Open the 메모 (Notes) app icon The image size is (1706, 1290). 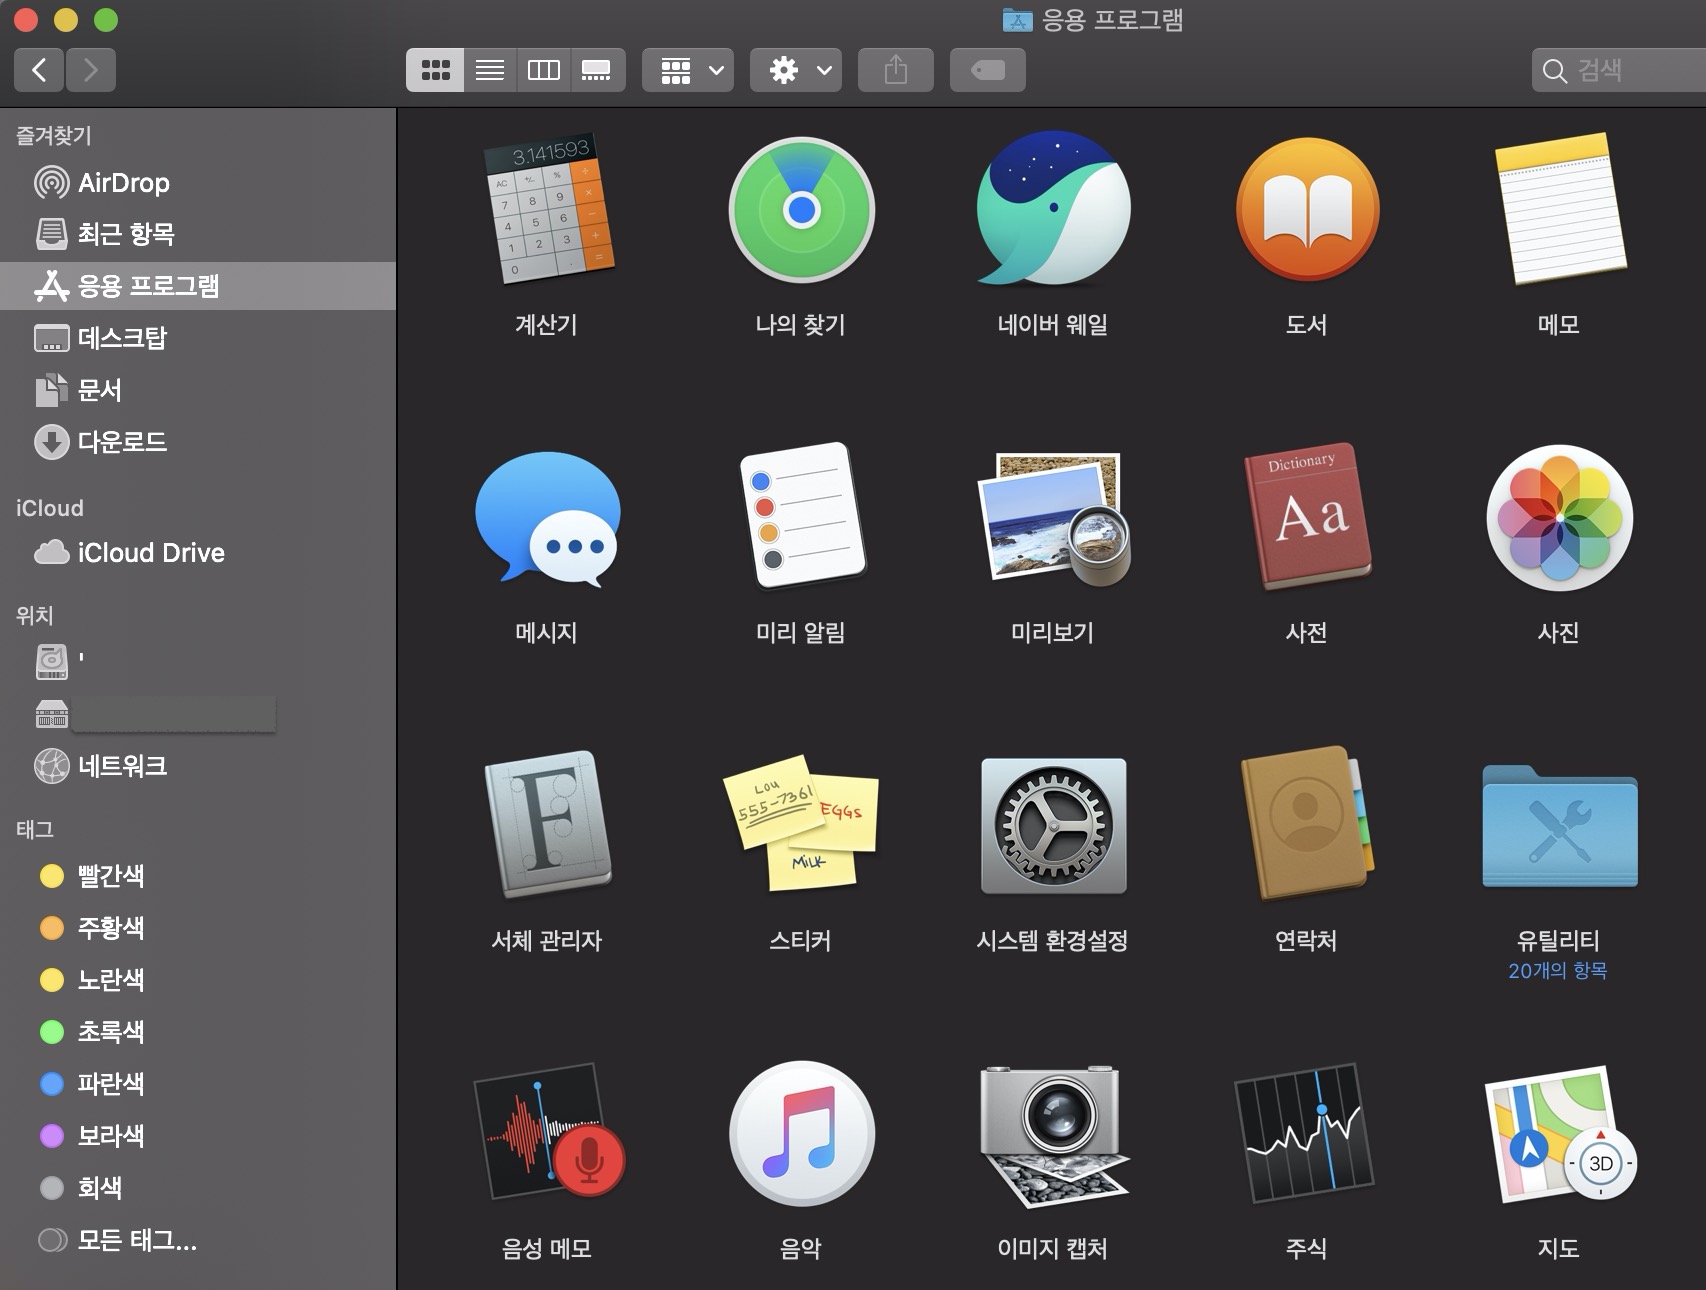[1559, 210]
